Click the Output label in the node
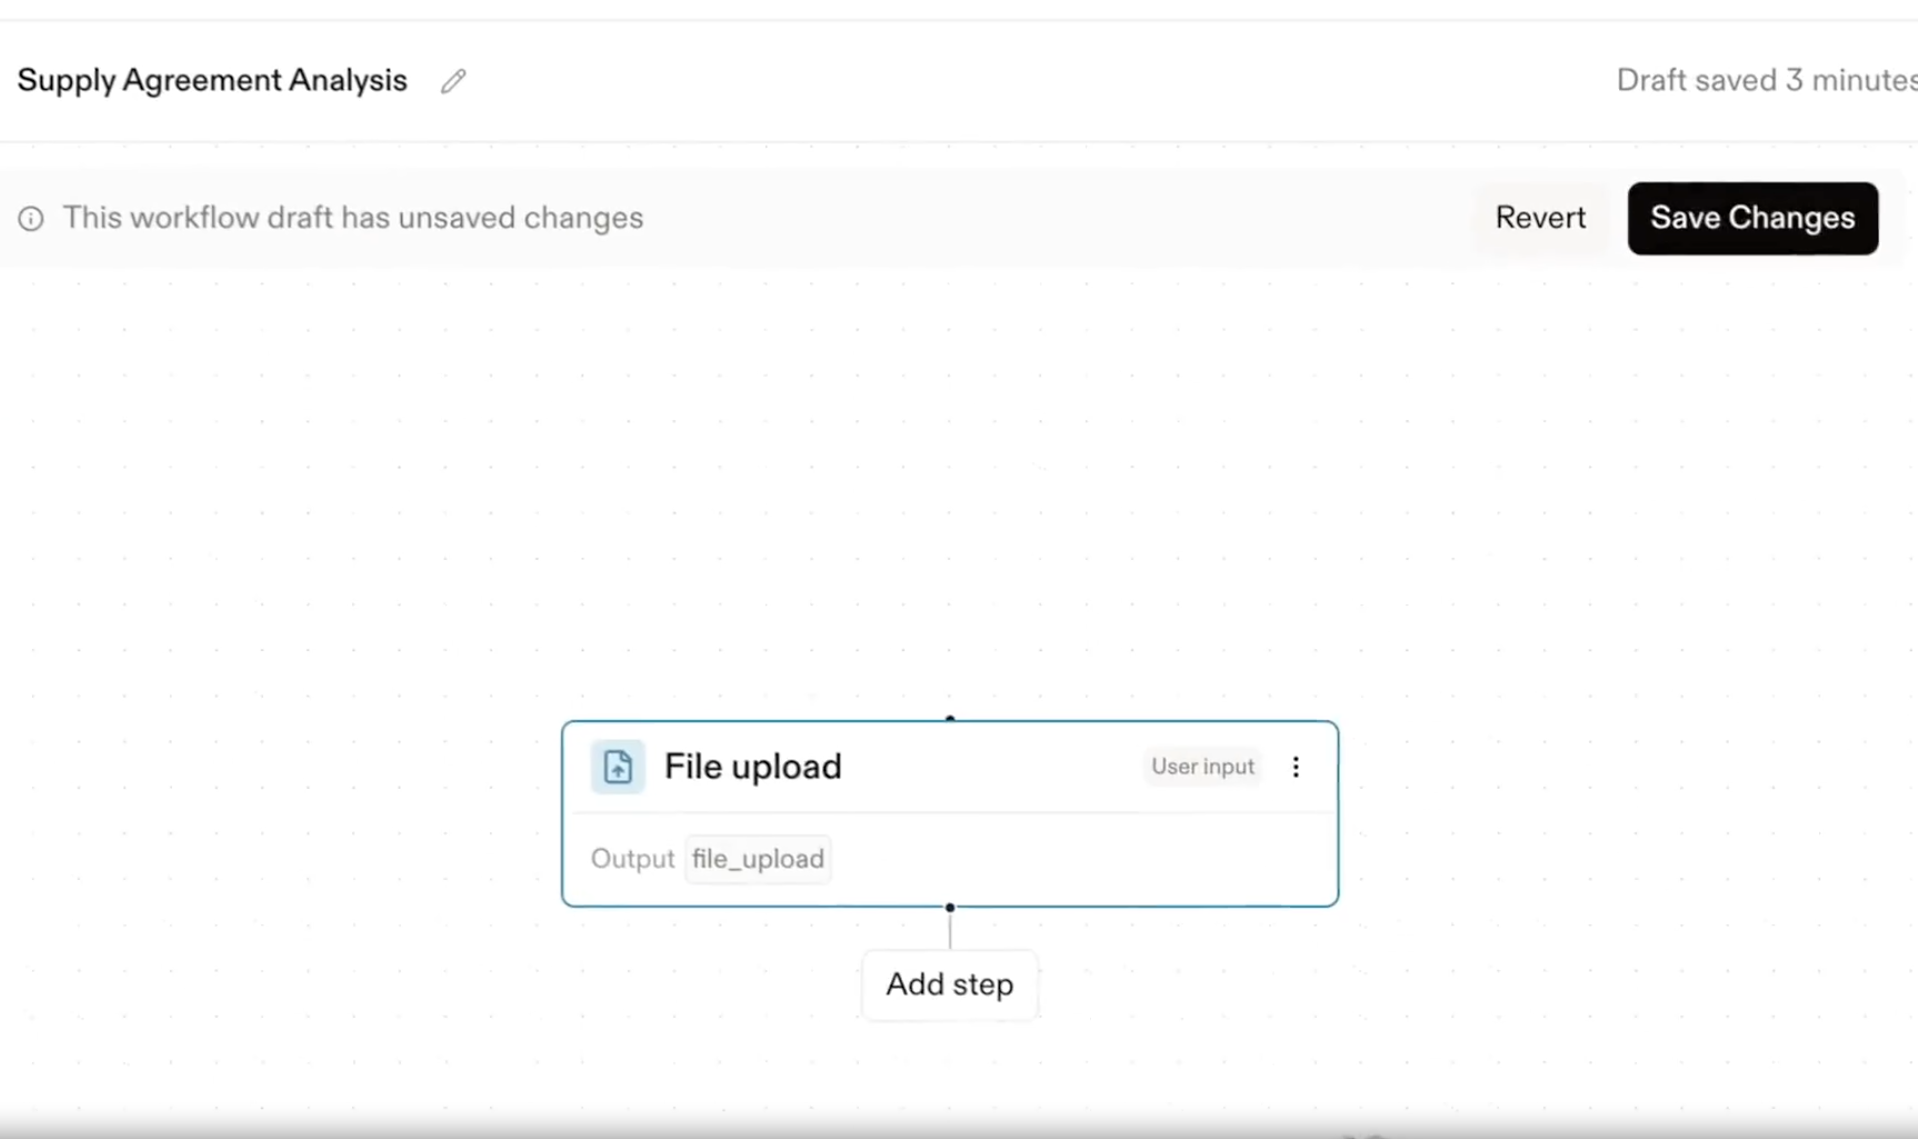Image resolution: width=1918 pixels, height=1139 pixels. point(632,859)
